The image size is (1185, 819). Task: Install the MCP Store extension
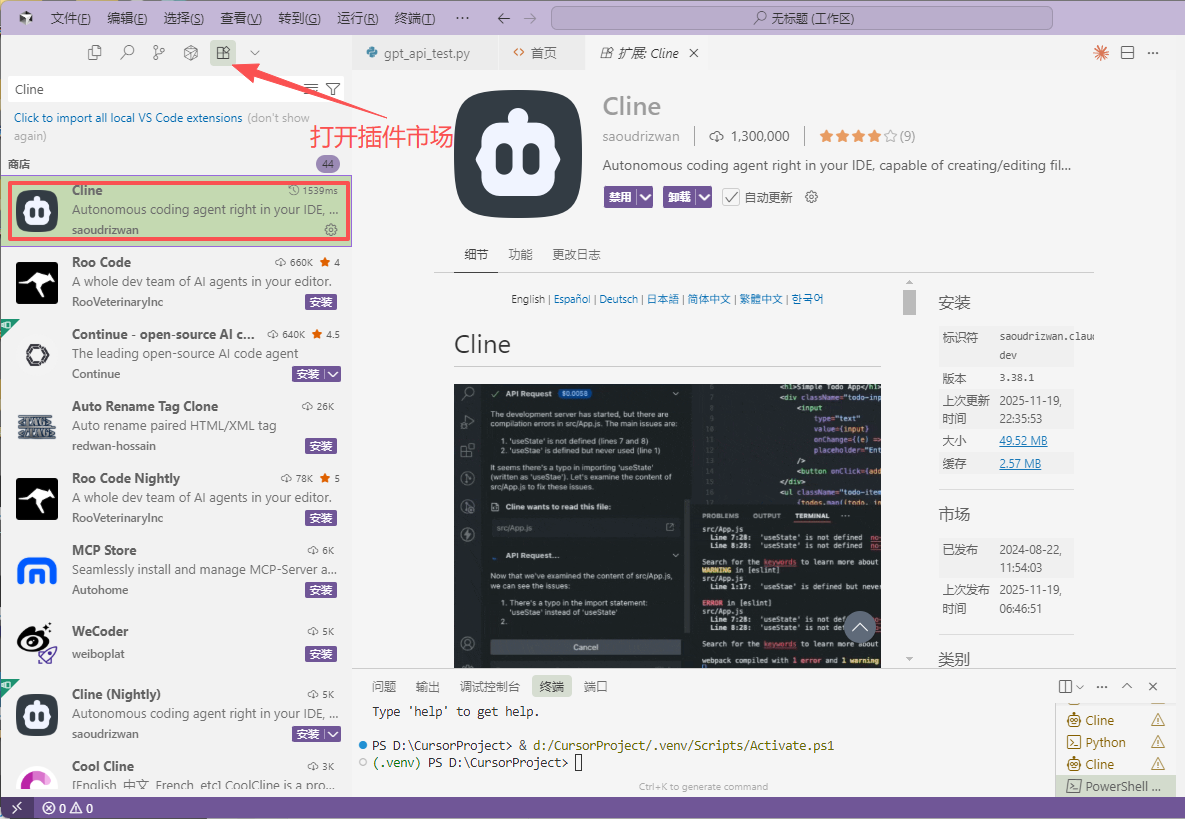click(x=321, y=590)
